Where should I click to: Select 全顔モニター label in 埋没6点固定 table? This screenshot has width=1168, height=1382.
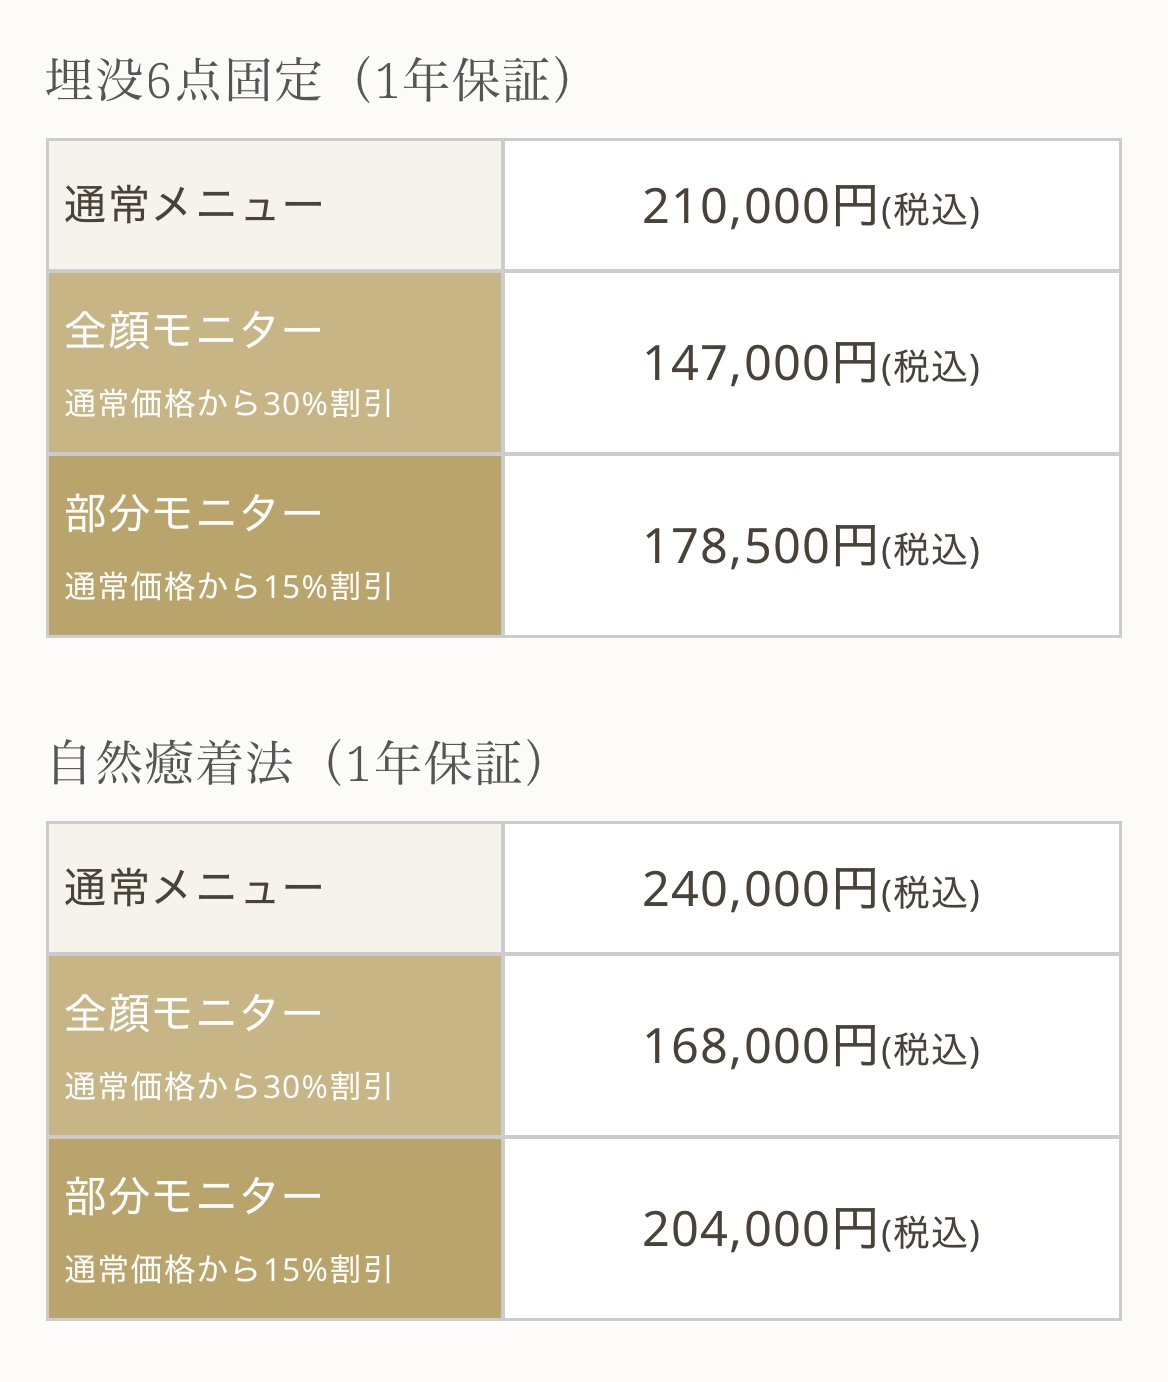pos(194,330)
